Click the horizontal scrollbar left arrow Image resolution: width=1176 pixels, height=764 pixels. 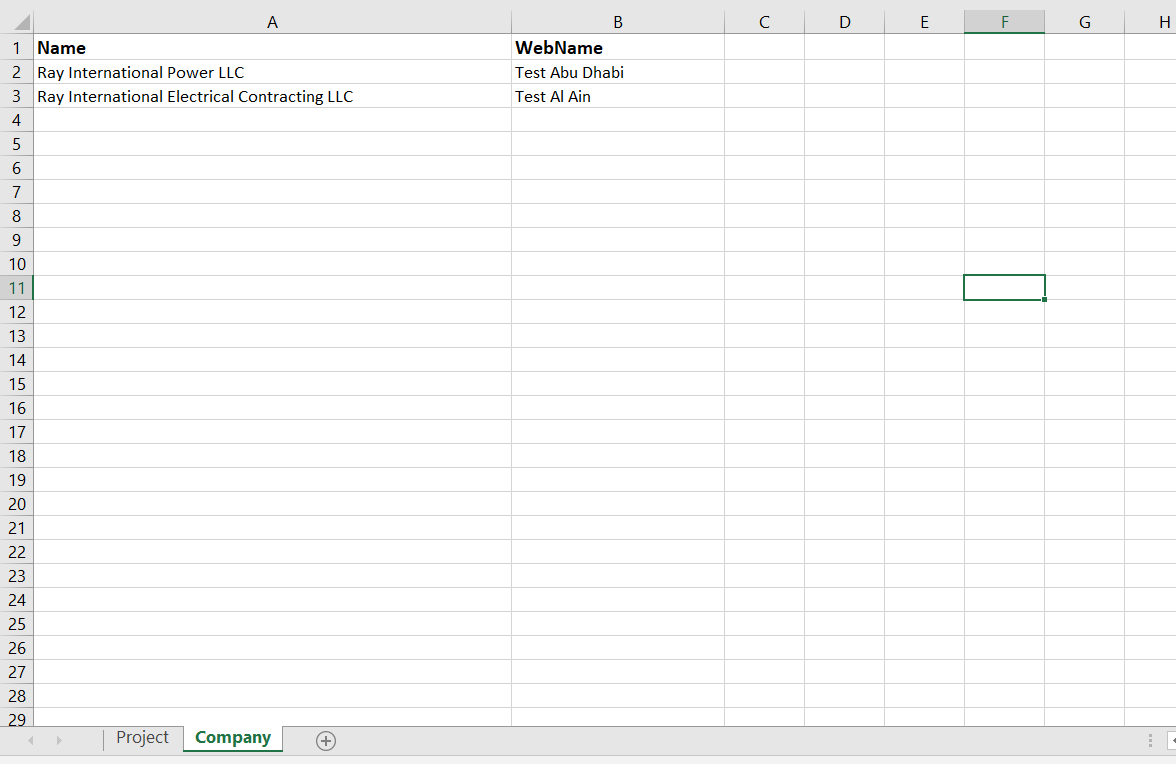click(1171, 740)
